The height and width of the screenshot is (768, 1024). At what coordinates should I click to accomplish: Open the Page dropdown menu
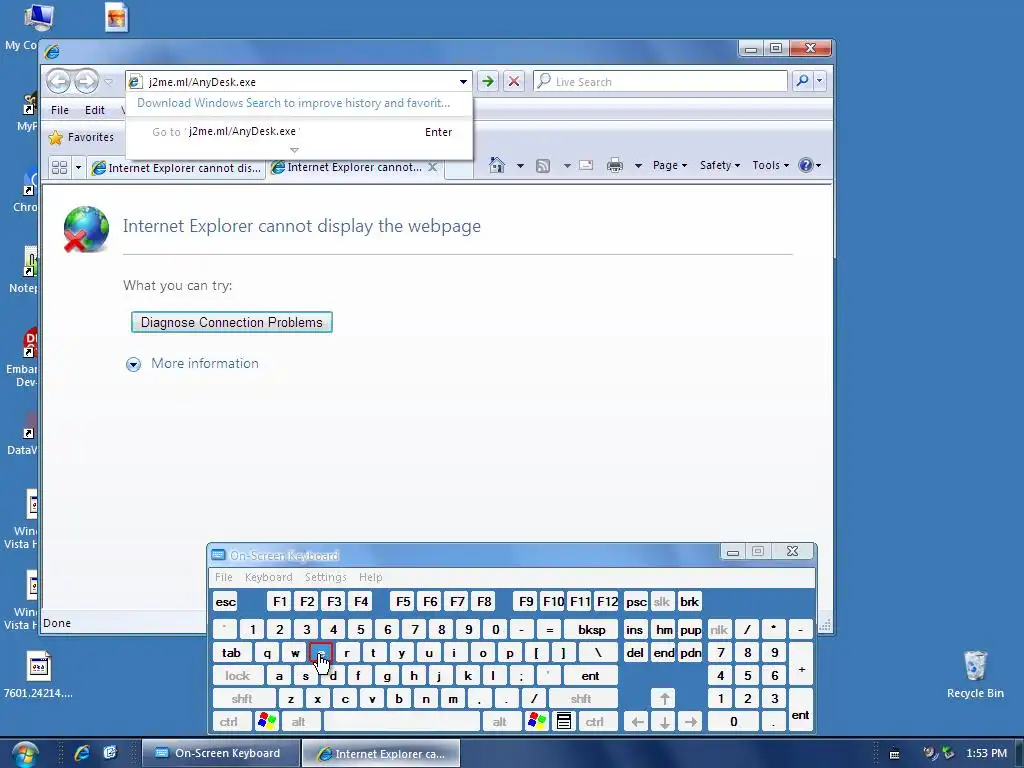669,165
